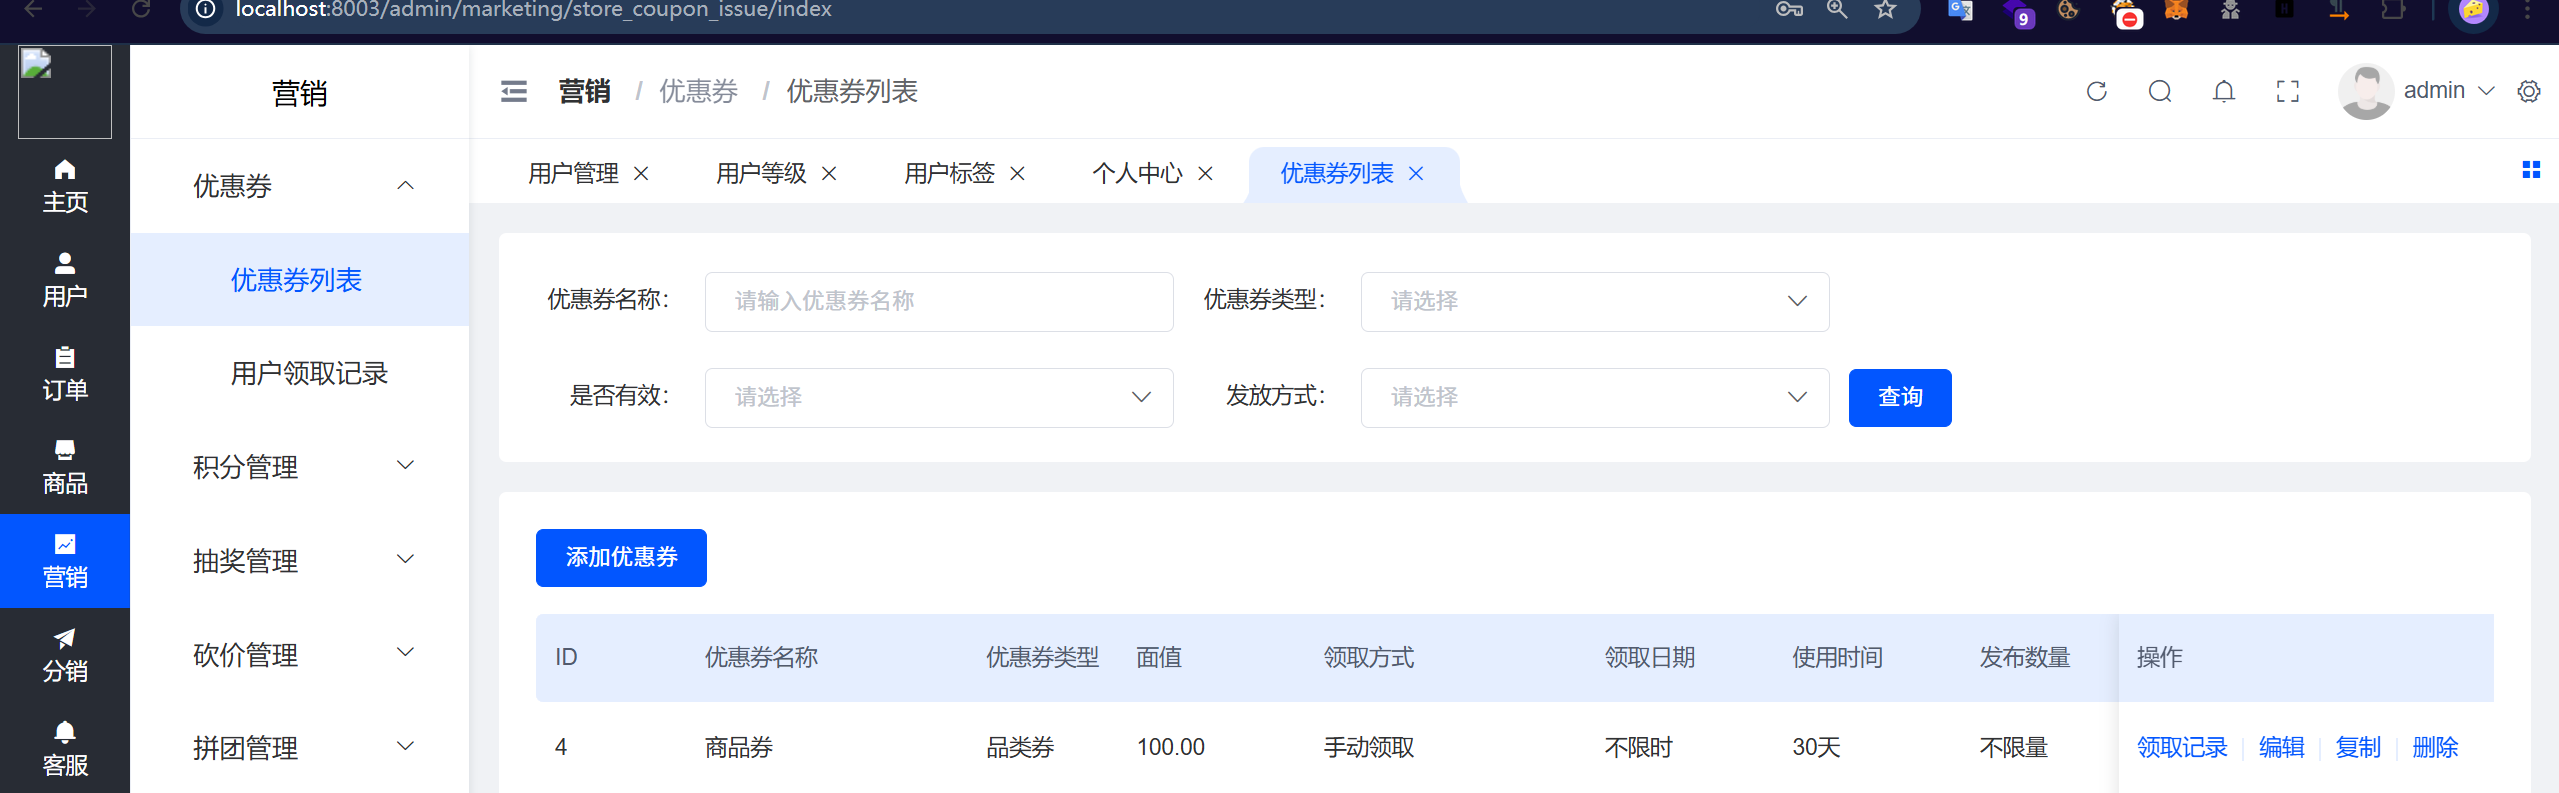Click the 手动领取 cell
This screenshot has width=2559, height=793.
point(1369,748)
